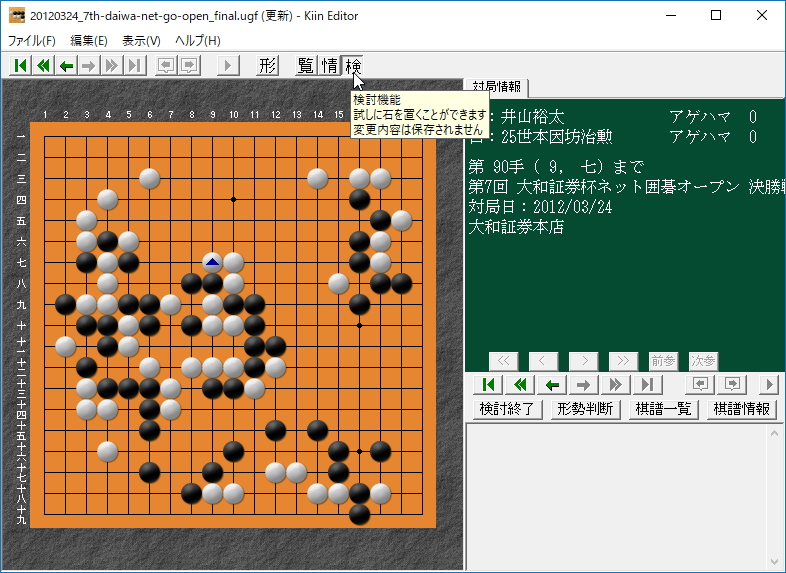This screenshot has width=786, height=573.
Task: Go to next variation in top toolbar
Action: tap(189, 66)
